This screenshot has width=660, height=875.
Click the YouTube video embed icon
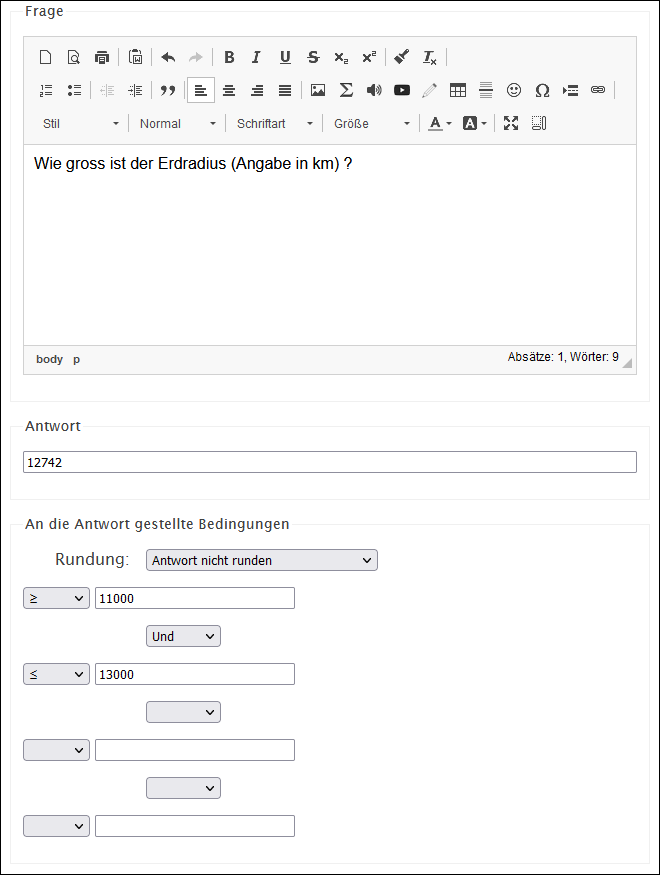click(402, 90)
